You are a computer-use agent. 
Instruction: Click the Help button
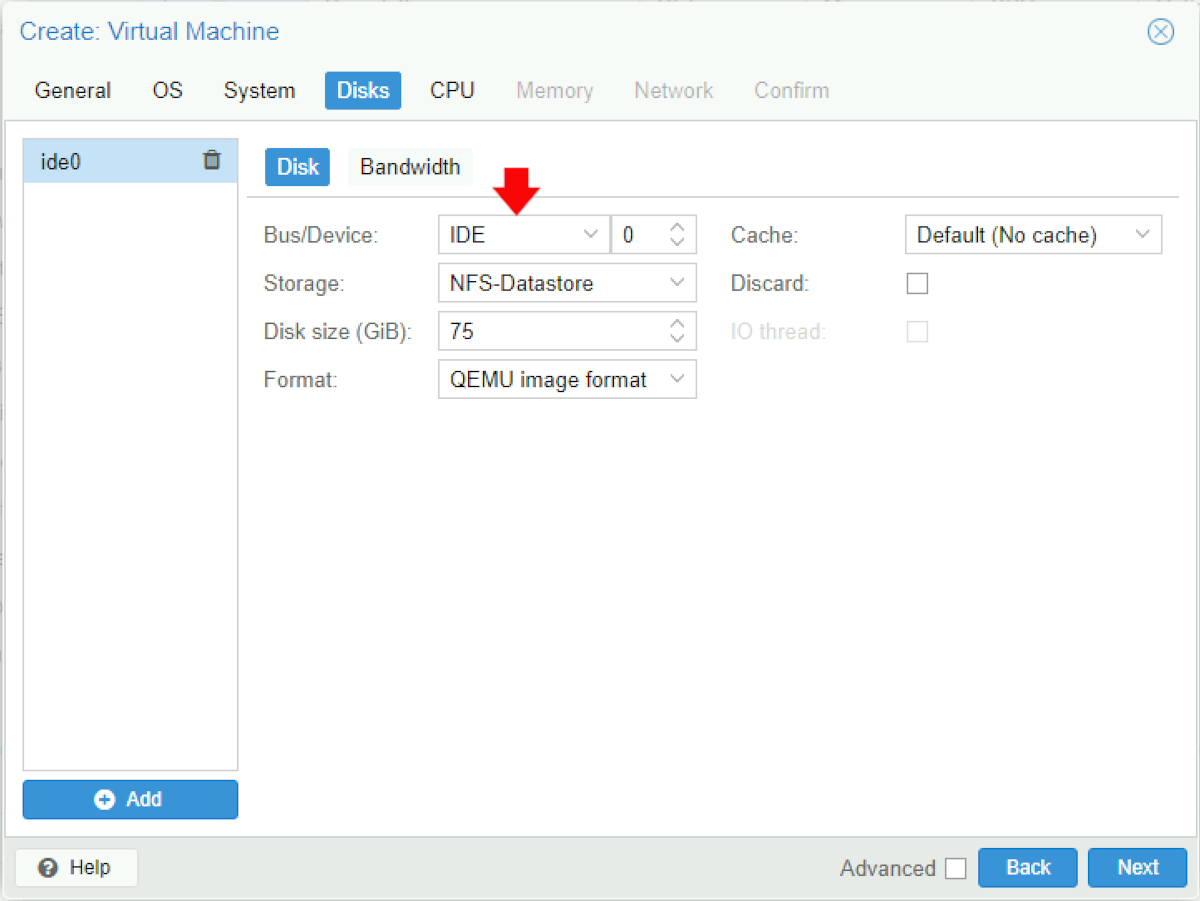[76, 867]
